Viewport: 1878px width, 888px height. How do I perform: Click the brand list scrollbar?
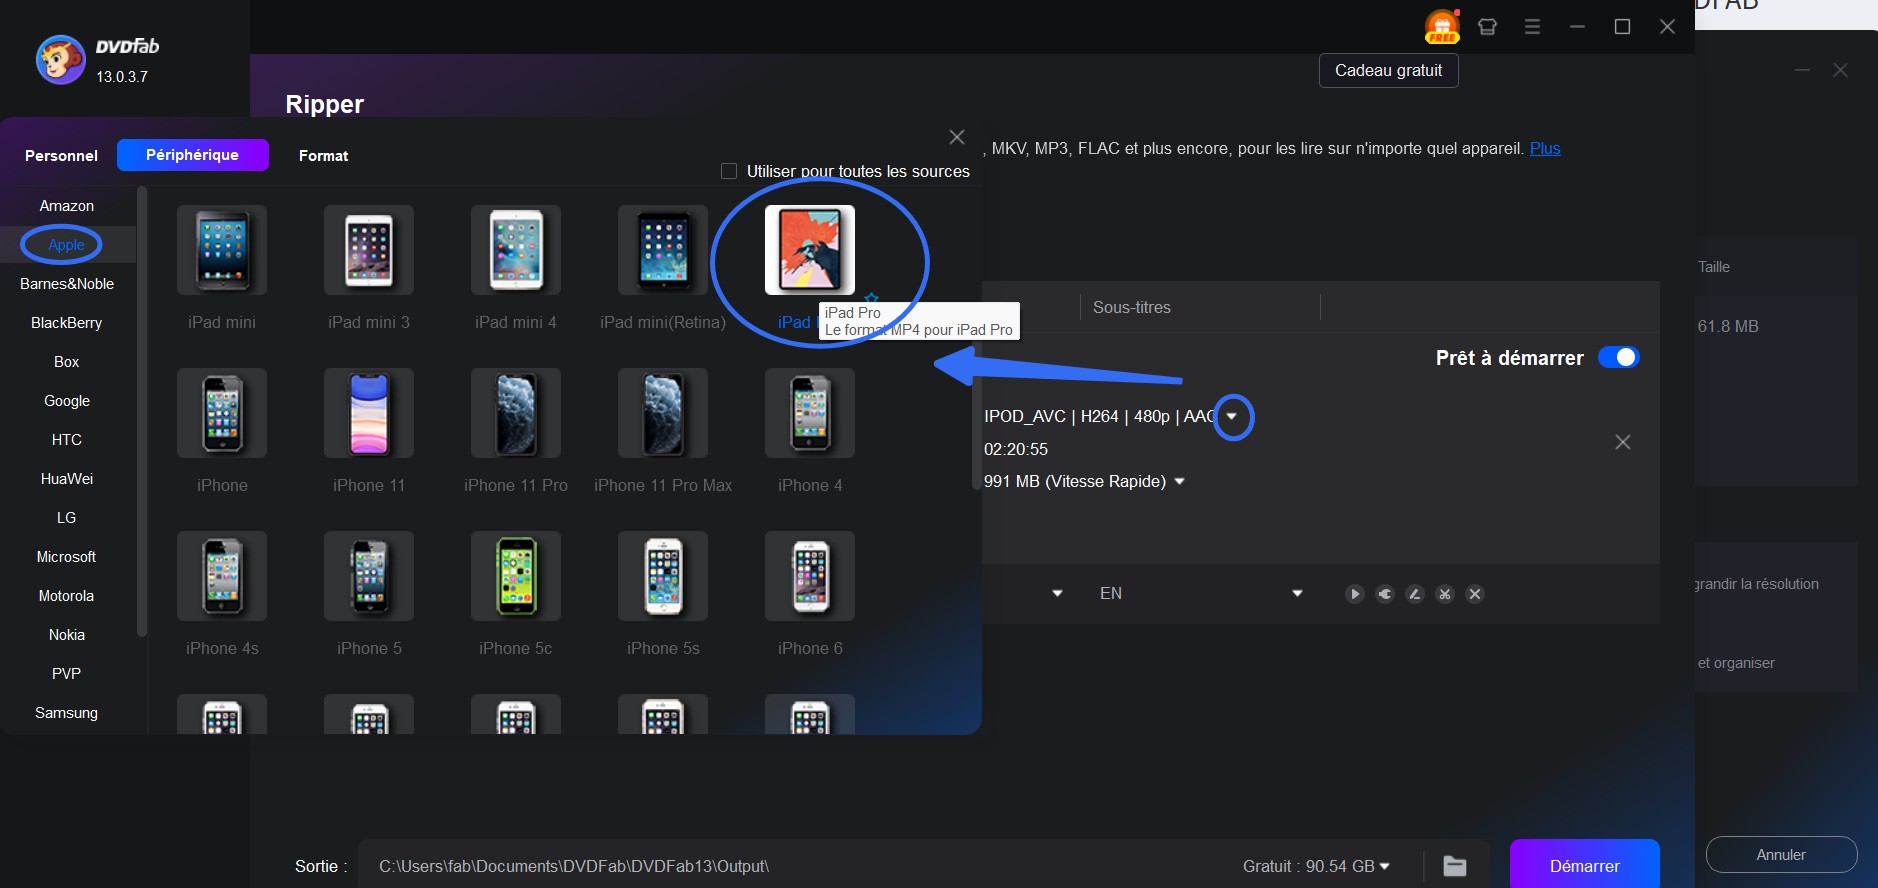pos(142,412)
